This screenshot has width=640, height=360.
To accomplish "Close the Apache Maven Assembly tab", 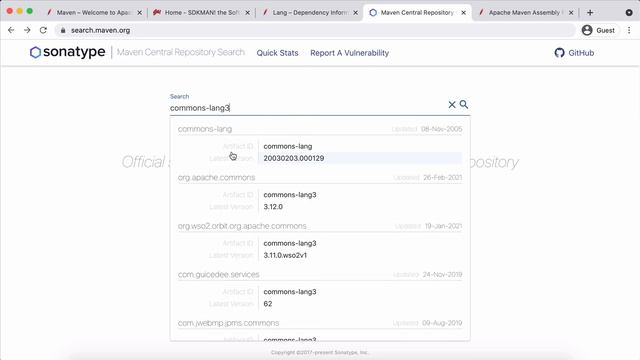I will click(571, 13).
